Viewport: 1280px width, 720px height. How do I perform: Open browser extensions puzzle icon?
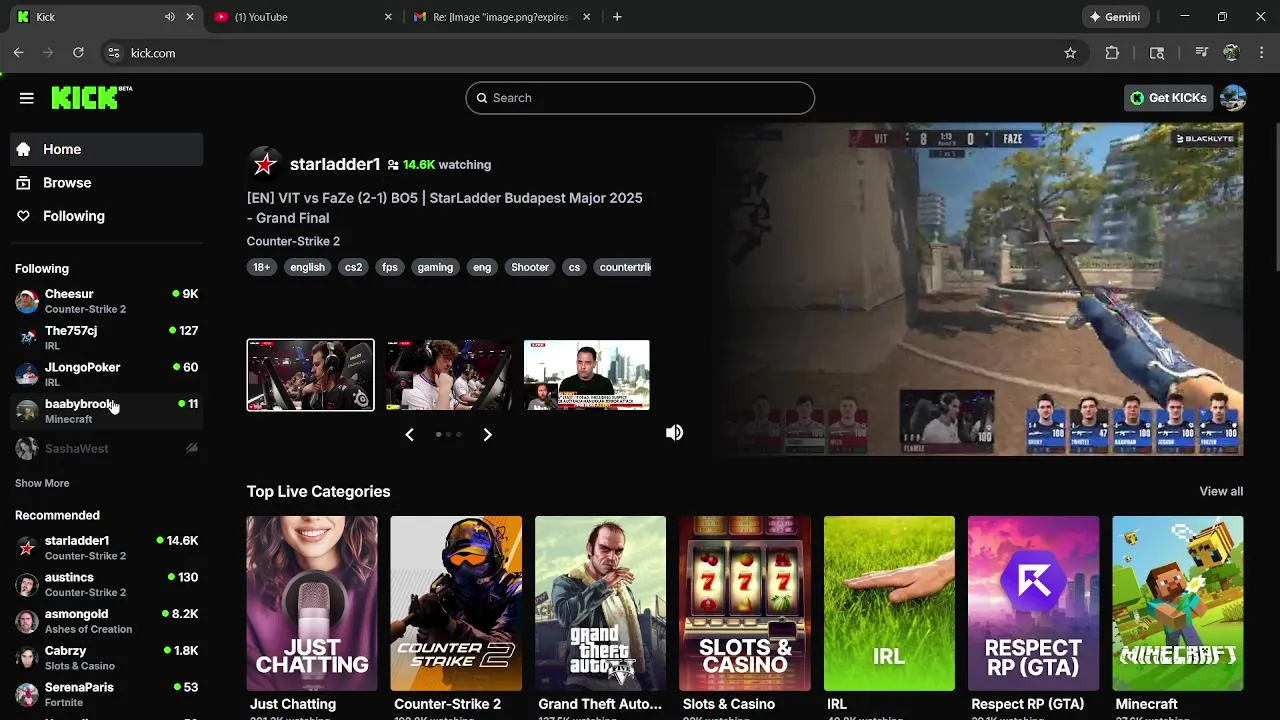coord(1112,53)
